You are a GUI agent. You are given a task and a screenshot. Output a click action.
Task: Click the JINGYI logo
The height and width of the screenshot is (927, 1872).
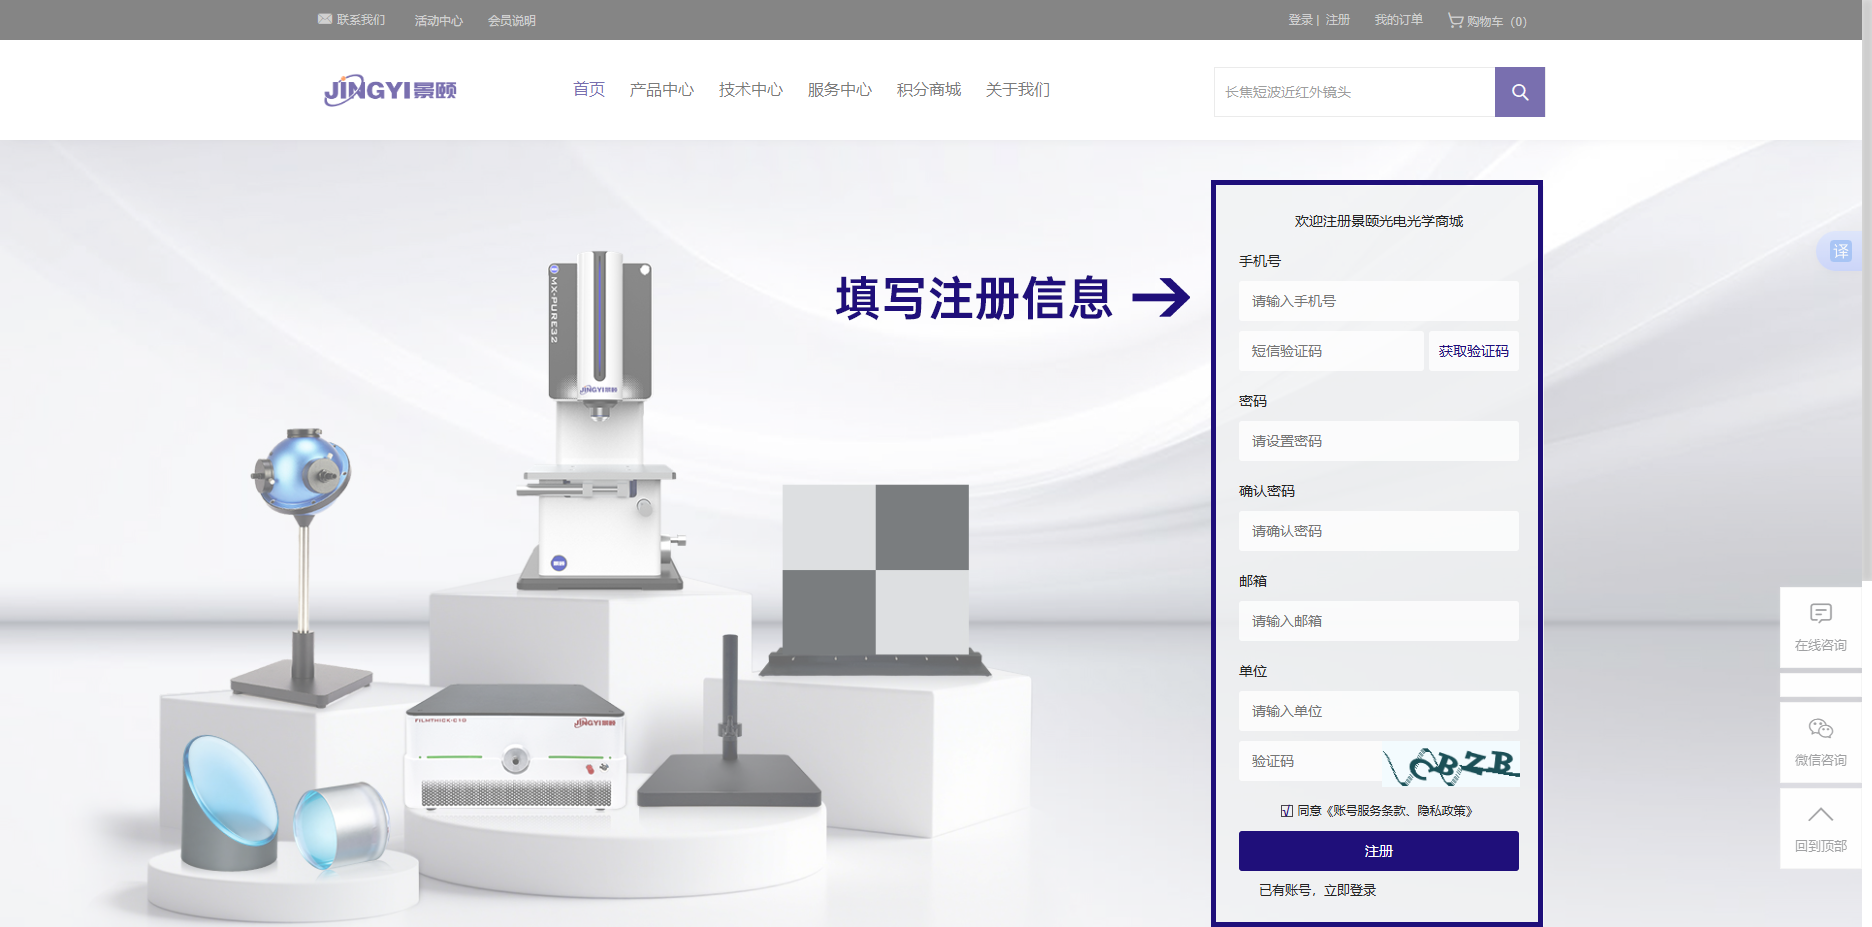click(390, 90)
